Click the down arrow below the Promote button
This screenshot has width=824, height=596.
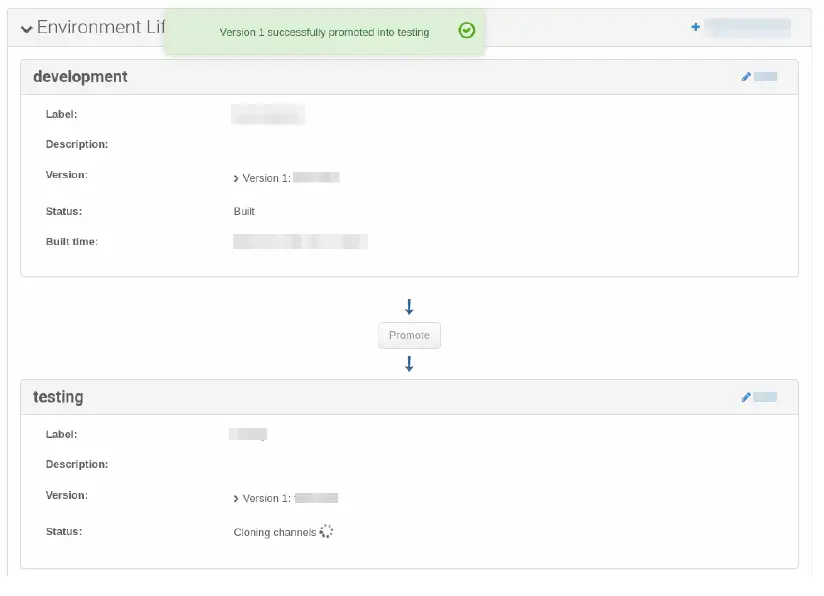point(409,364)
